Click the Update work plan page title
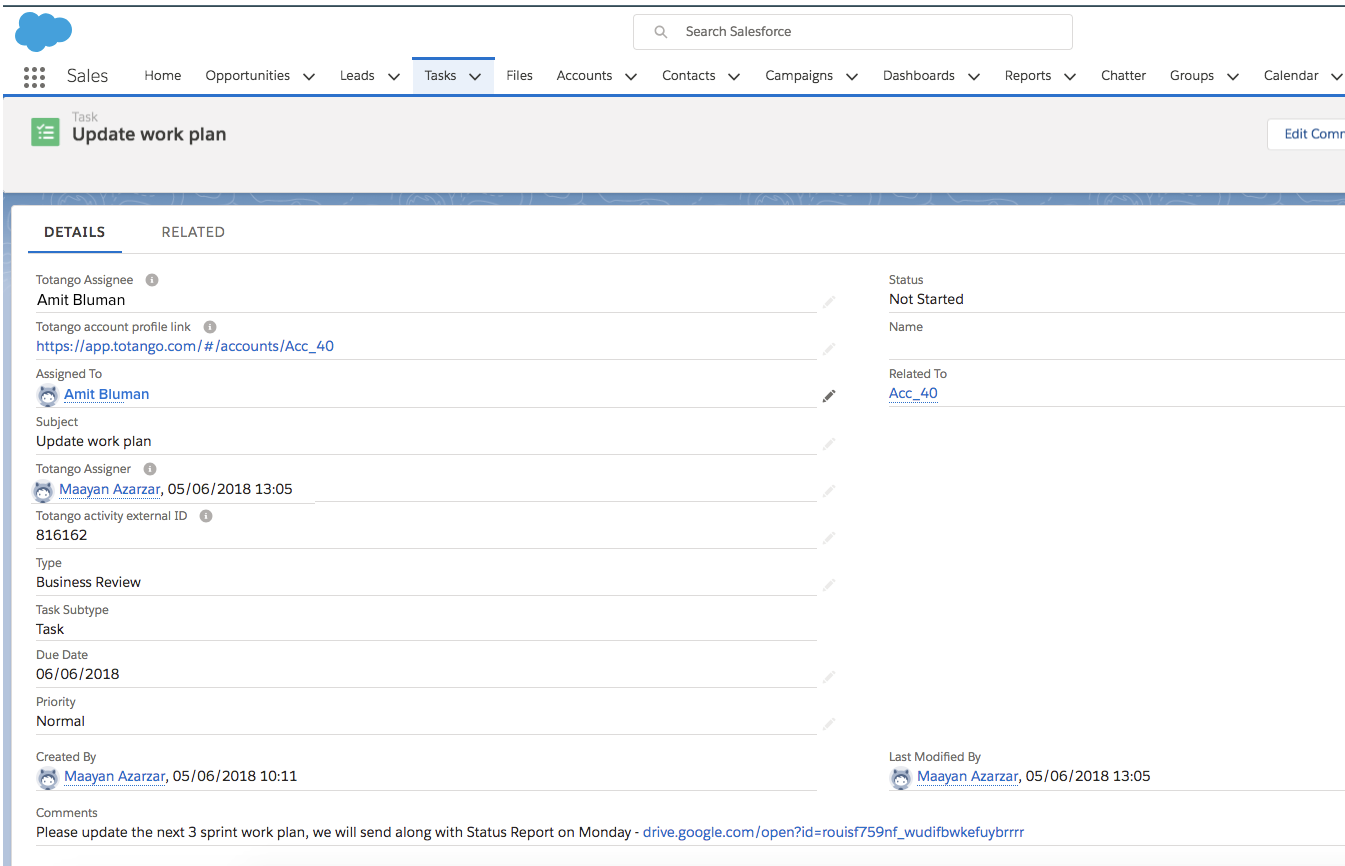 (149, 135)
